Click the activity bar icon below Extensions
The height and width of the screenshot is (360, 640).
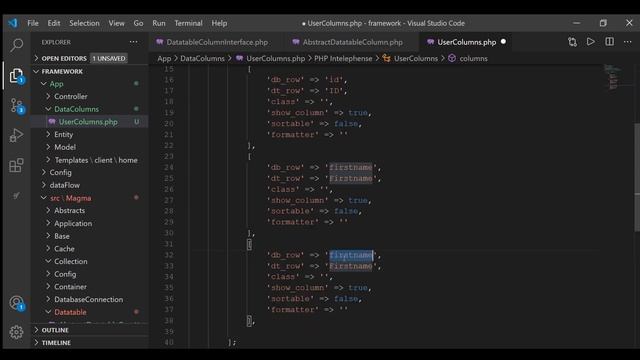[16, 196]
